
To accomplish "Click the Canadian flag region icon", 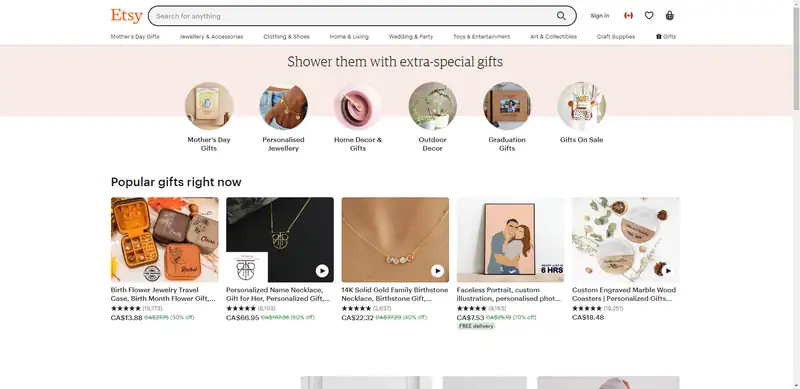I will (628, 16).
